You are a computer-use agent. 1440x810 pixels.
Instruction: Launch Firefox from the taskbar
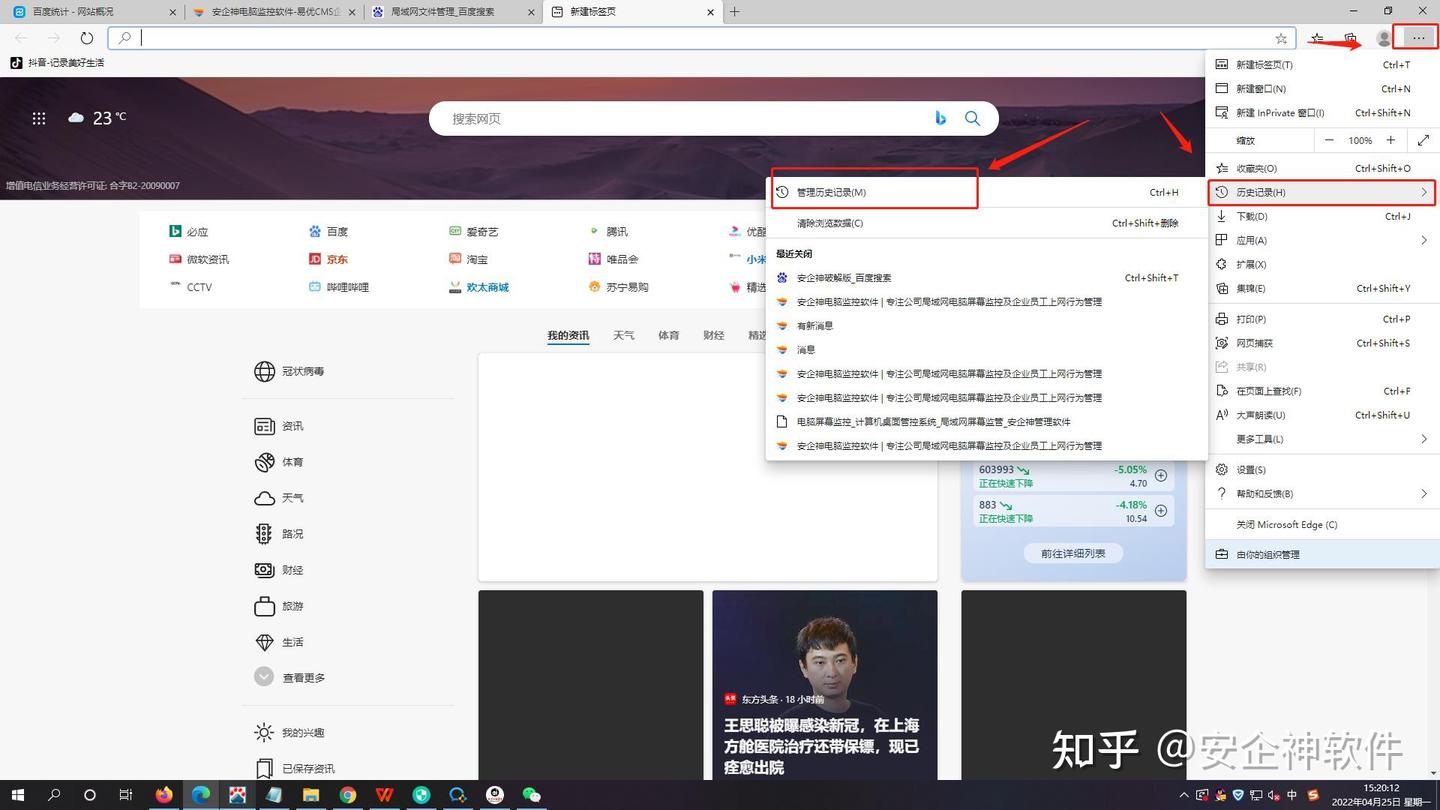(x=164, y=796)
